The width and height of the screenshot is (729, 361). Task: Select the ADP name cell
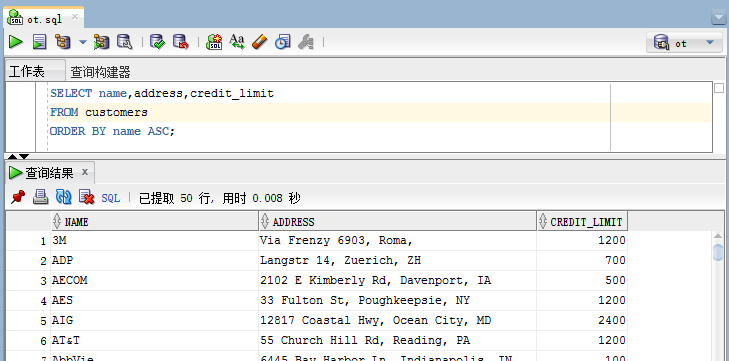[154, 261]
